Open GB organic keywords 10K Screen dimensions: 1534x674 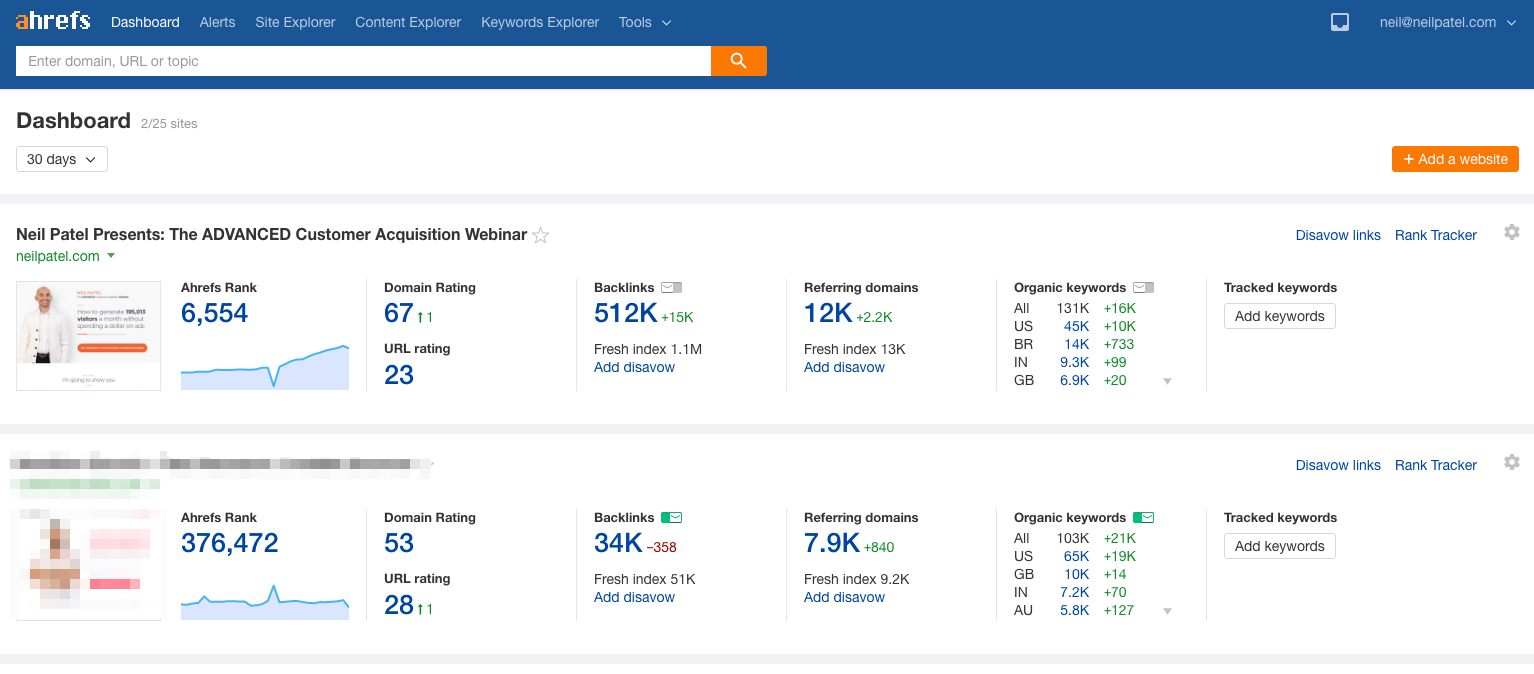(x=1076, y=574)
